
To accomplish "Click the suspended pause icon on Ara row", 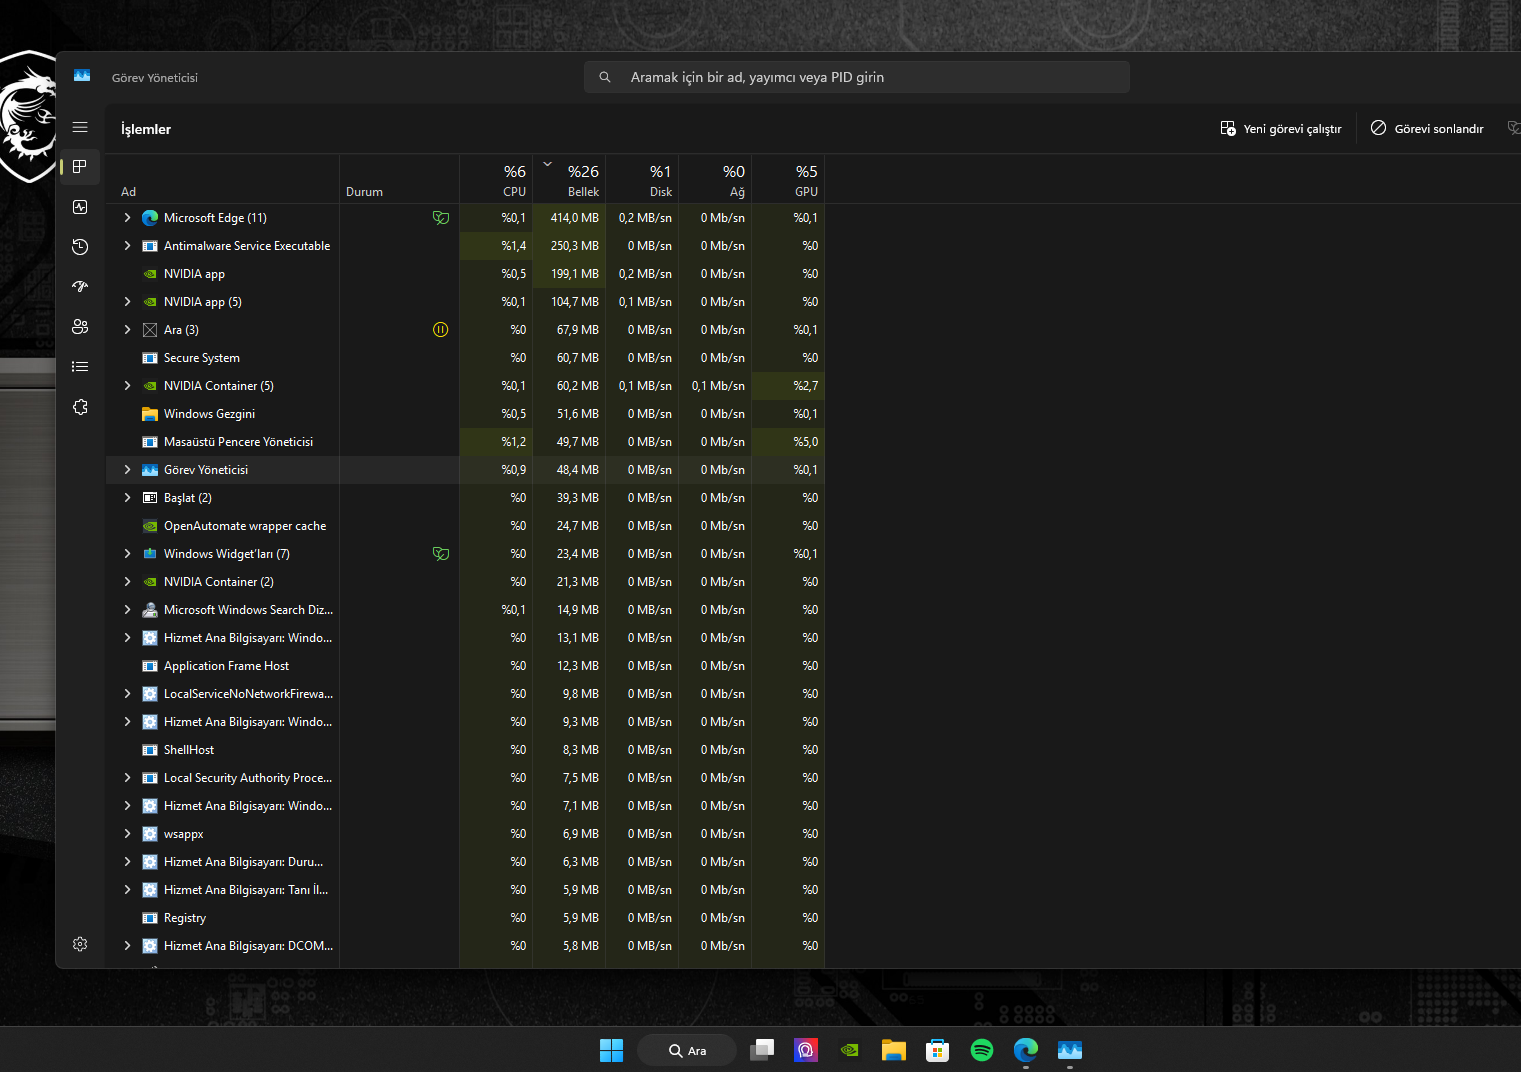I will pos(440,330).
